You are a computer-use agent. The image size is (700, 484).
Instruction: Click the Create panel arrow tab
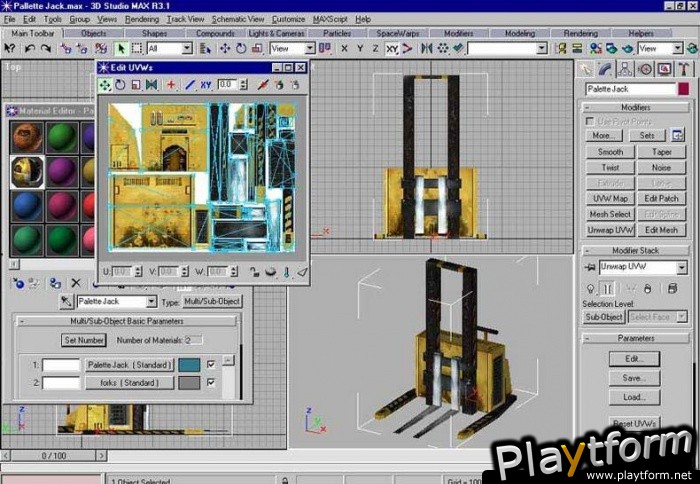tap(585, 69)
